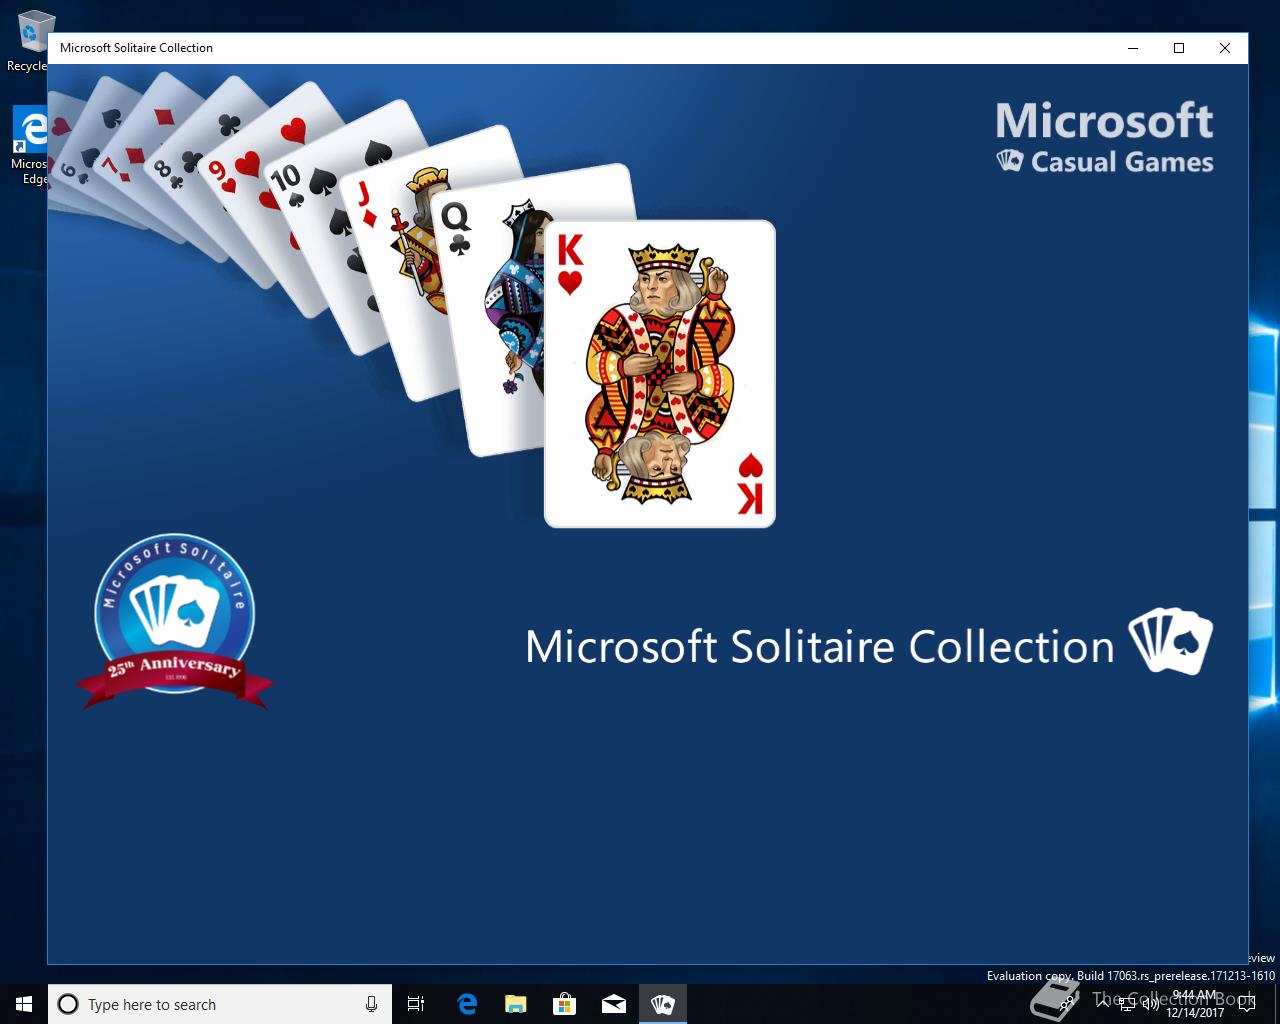Select the Solitaire Collection taskbar icon

[x=663, y=1004]
